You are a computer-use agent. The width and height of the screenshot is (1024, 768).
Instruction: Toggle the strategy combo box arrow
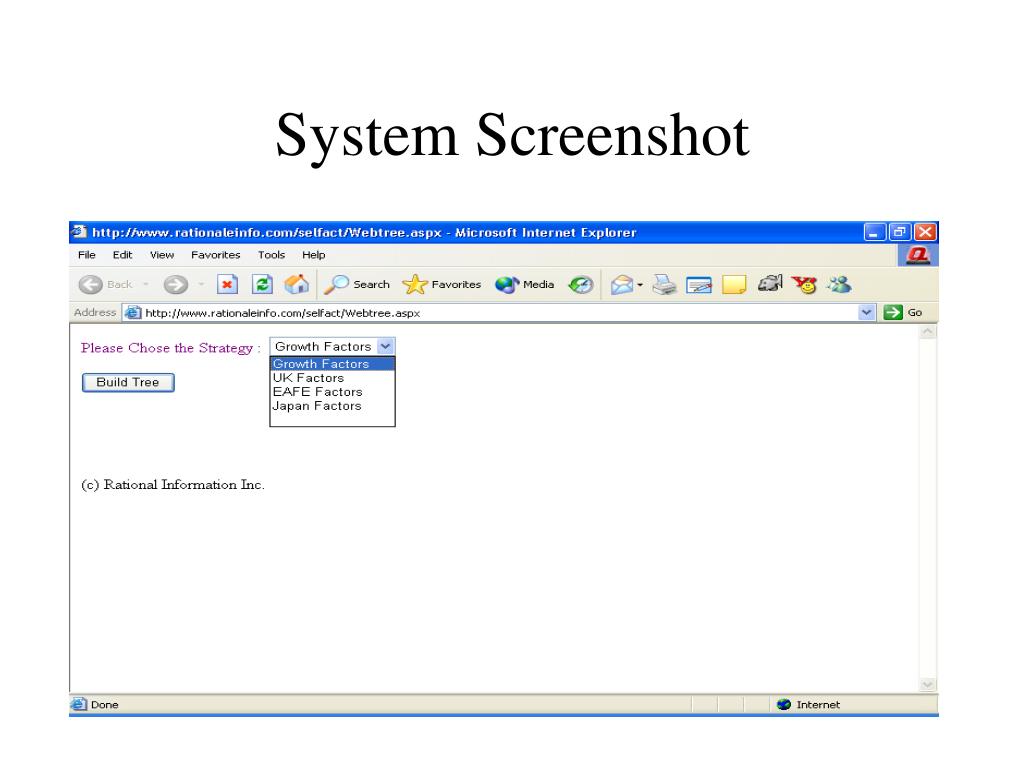point(385,346)
